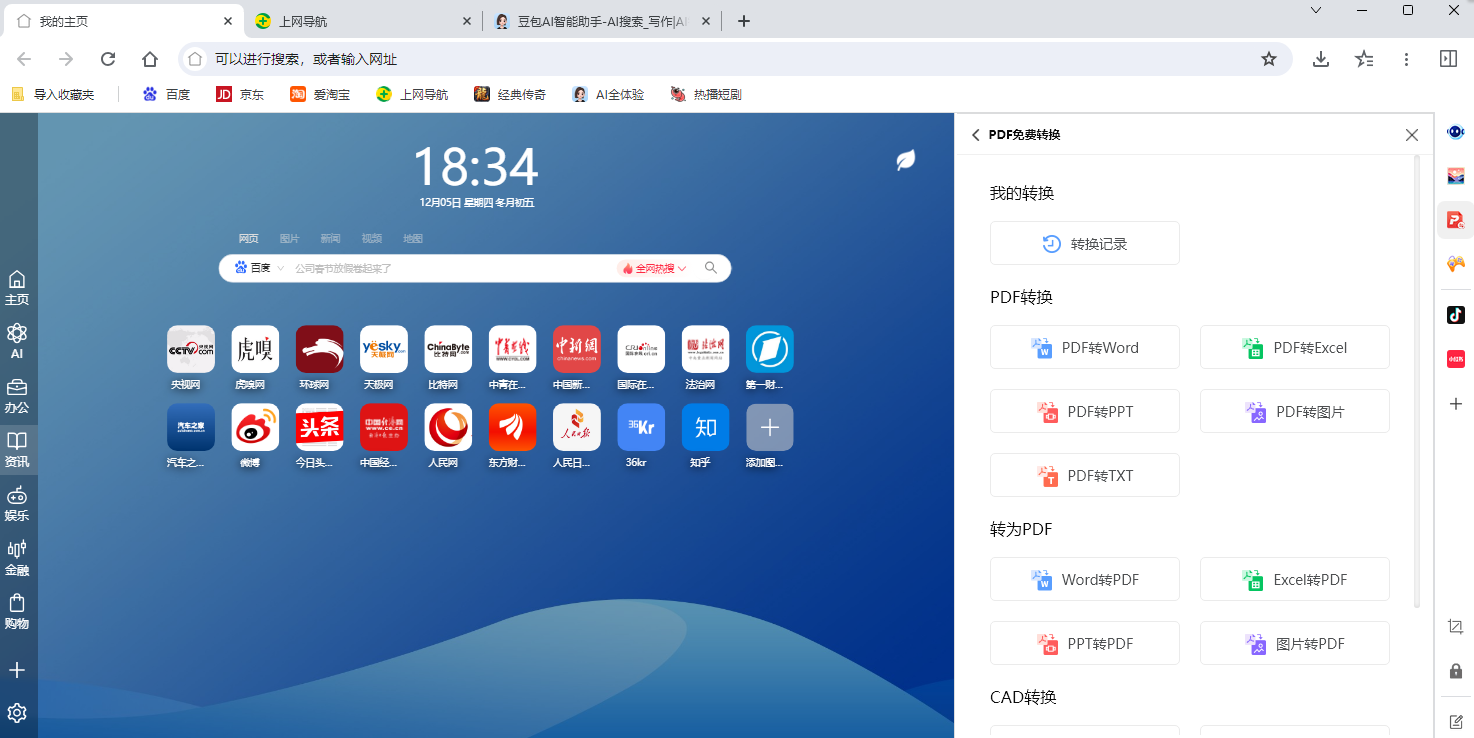
Task: Open the AI robot sidebar icon
Action: click(x=1456, y=132)
